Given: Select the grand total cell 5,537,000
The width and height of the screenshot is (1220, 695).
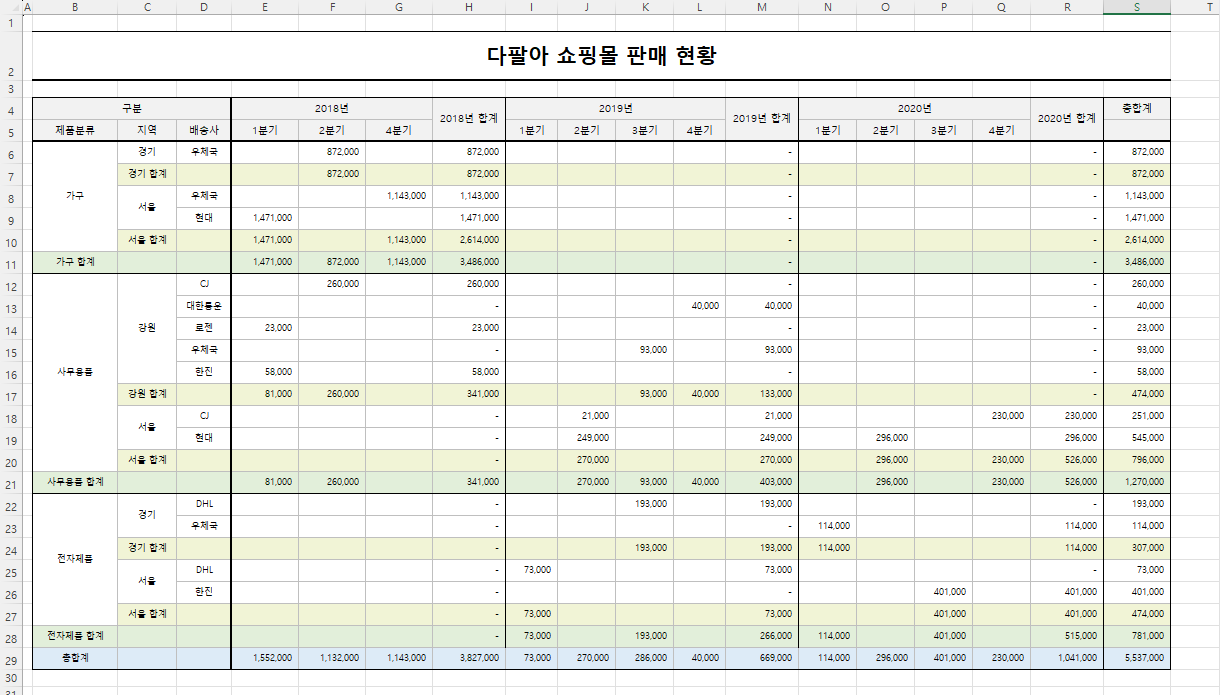Looking at the screenshot, I should [1136, 659].
